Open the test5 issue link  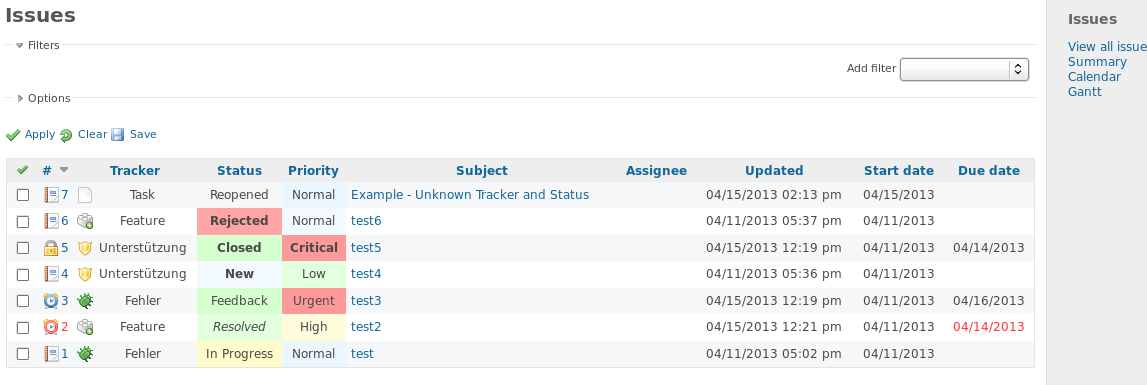[366, 247]
